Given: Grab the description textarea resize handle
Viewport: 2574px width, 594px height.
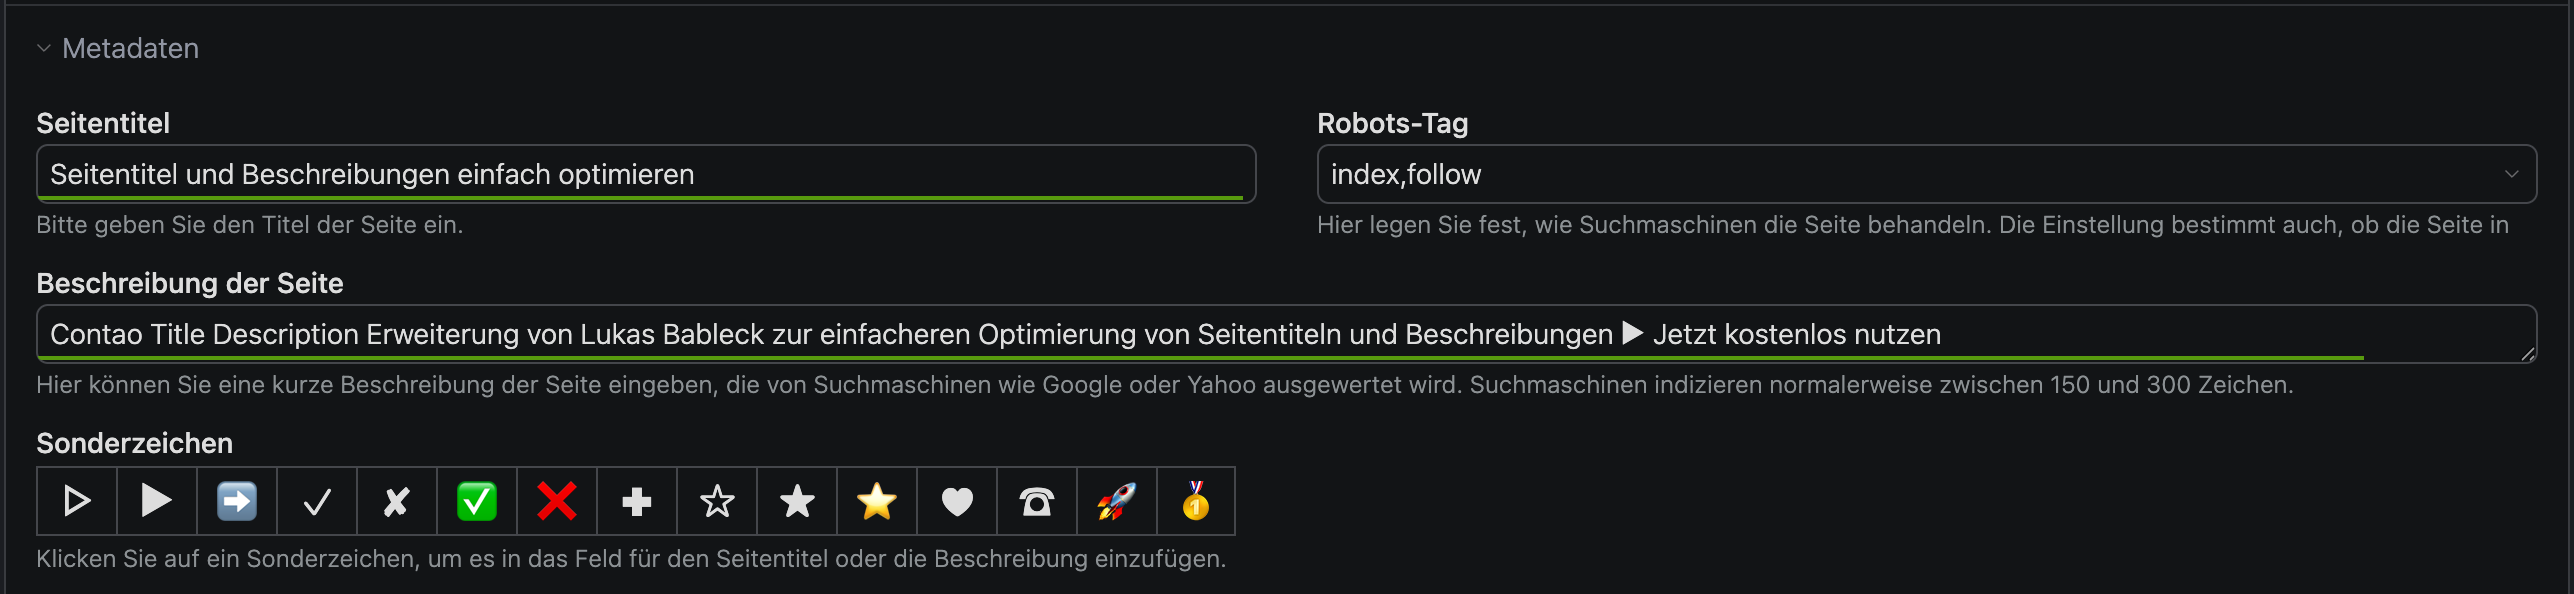Looking at the screenshot, I should click(x=2528, y=354).
